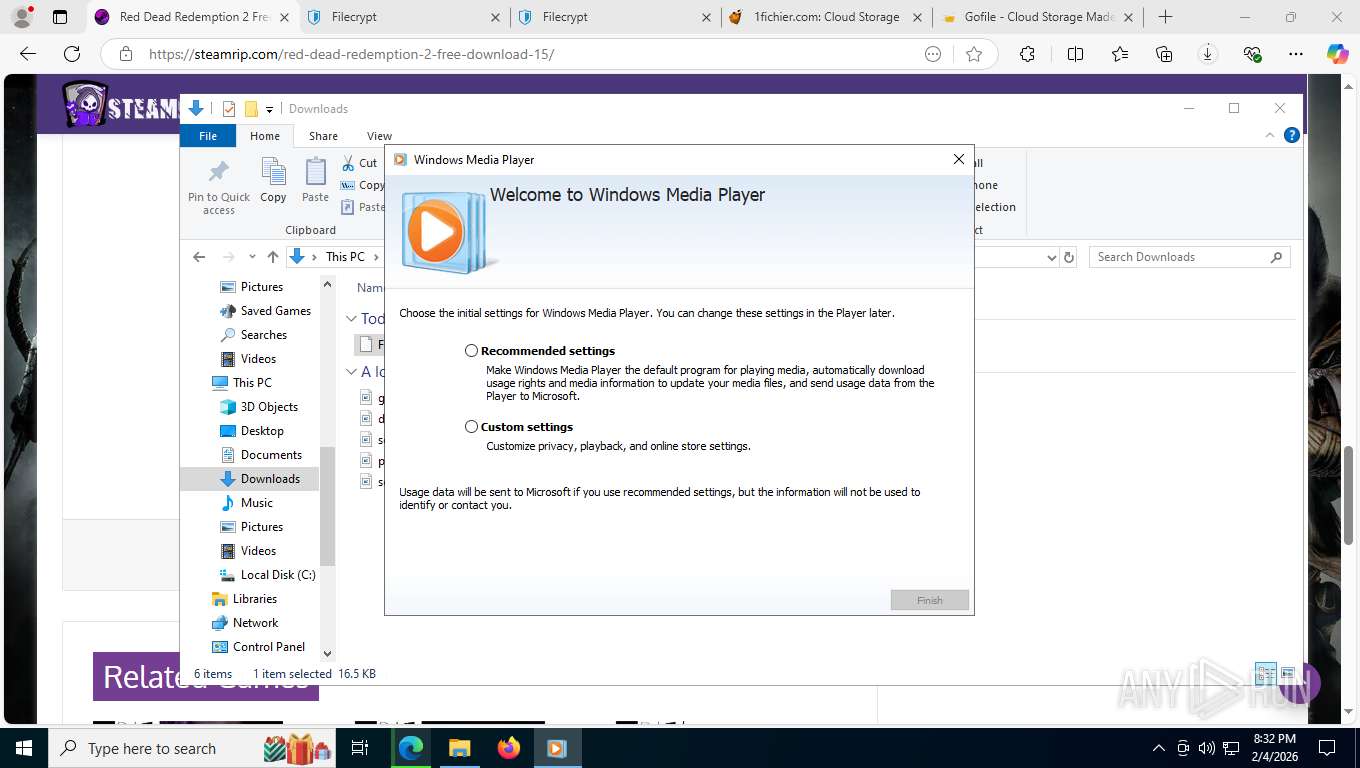Open the browser Extensions icon
This screenshot has height=768, width=1360.
click(x=1027, y=54)
